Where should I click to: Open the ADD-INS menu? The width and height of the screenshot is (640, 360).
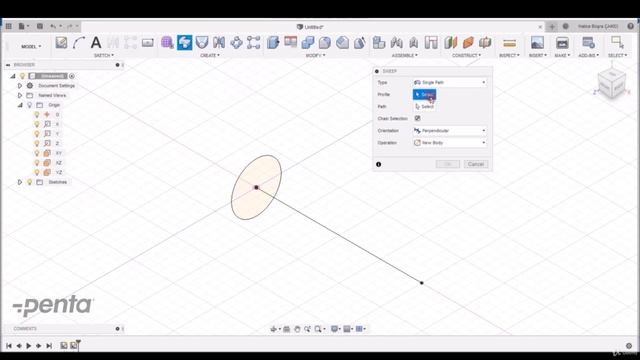coord(588,55)
